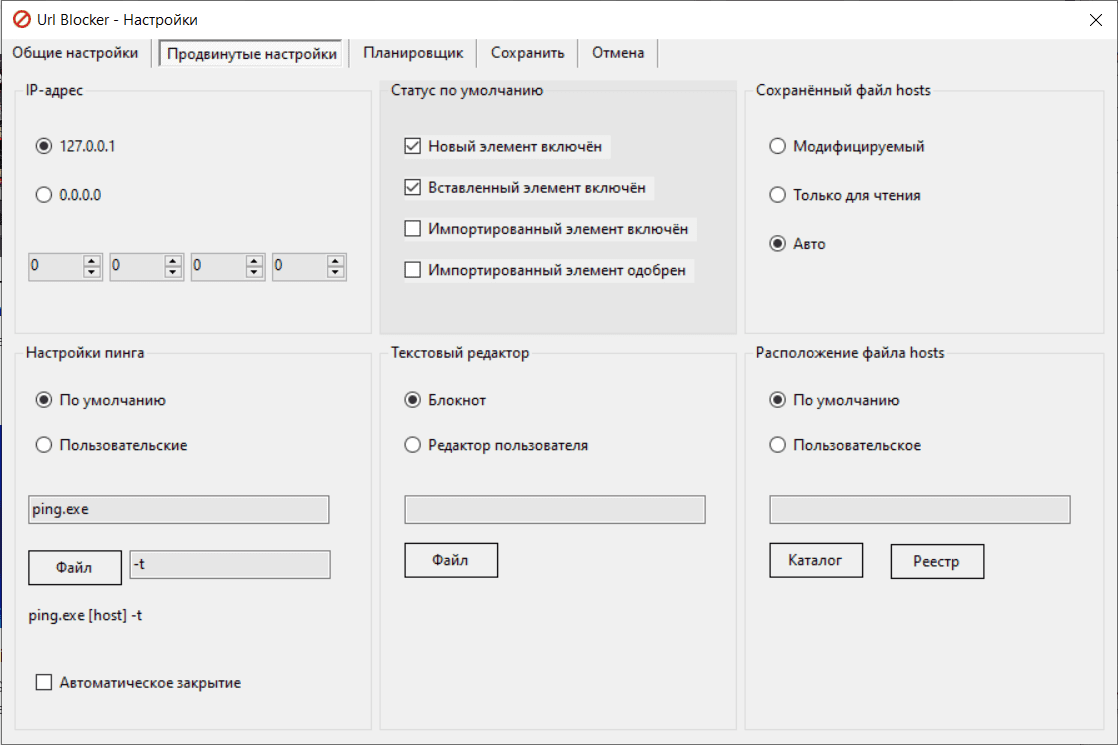Increase the first IP octet spinner

point(93,261)
